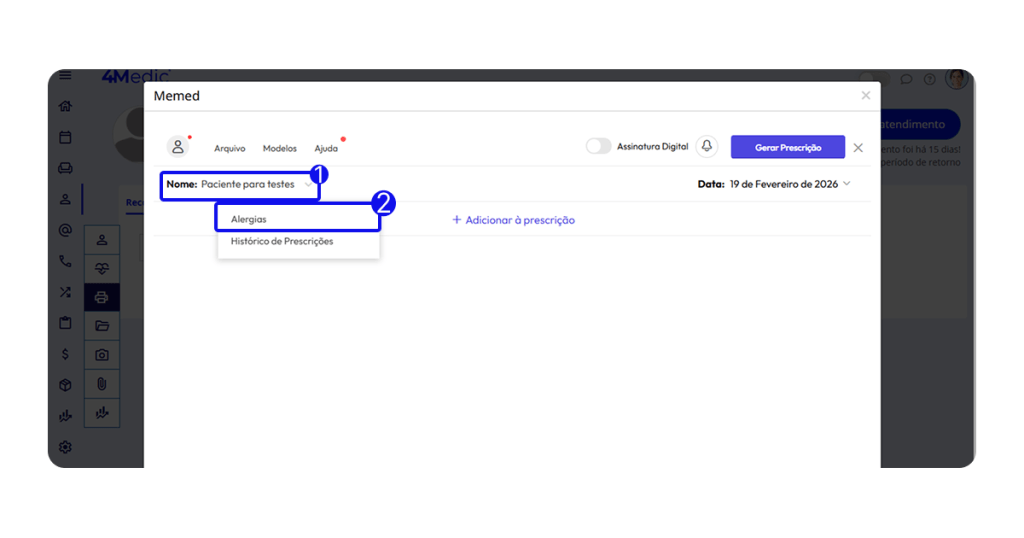Click the user profile icon in Memed toolbar

[178, 147]
